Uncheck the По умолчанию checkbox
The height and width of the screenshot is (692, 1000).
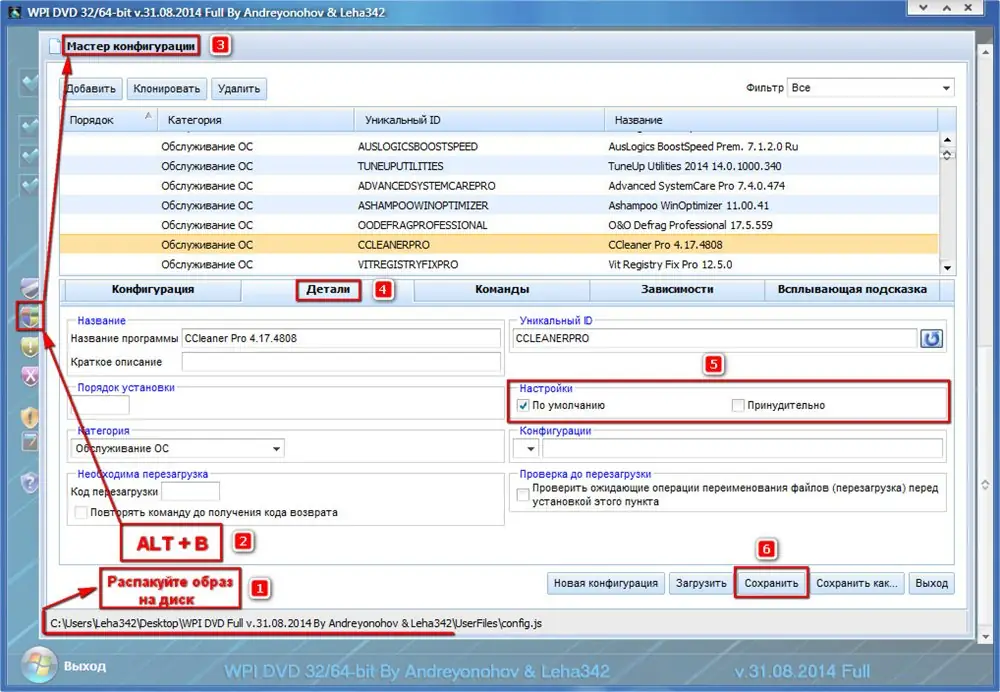coord(522,405)
